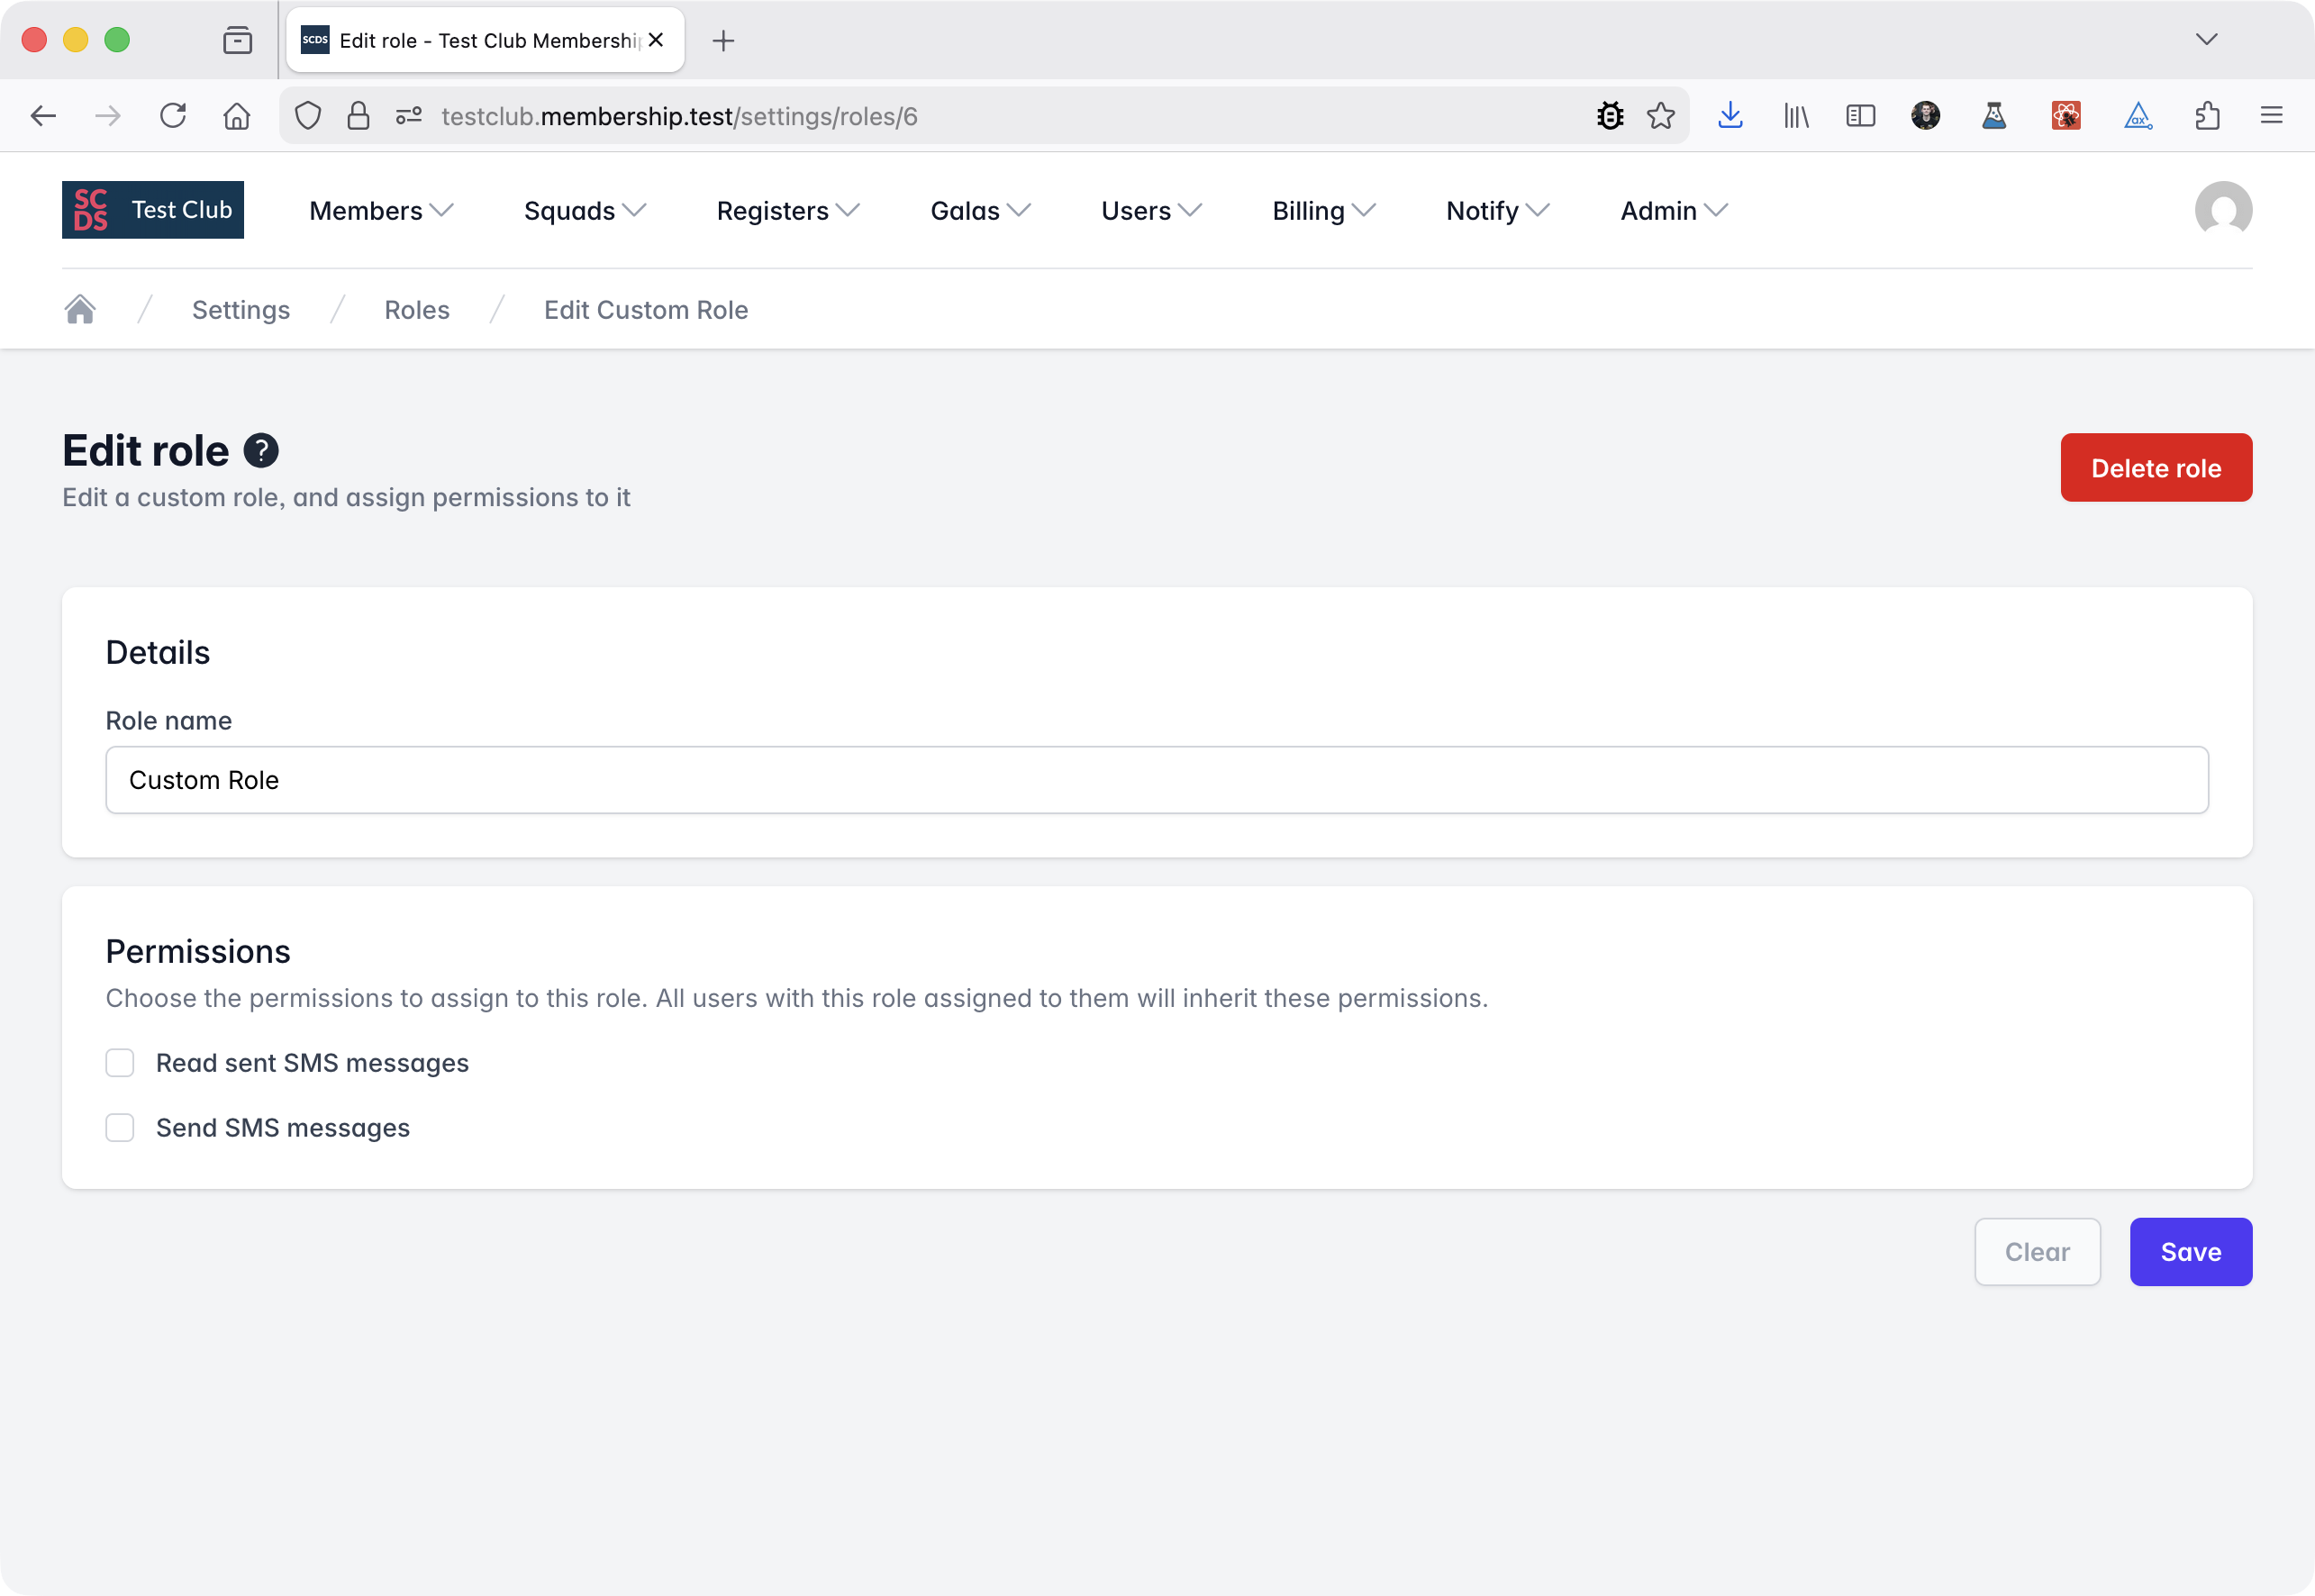Open the user avatar profile icon
Image resolution: width=2315 pixels, height=1596 pixels.
click(2222, 210)
